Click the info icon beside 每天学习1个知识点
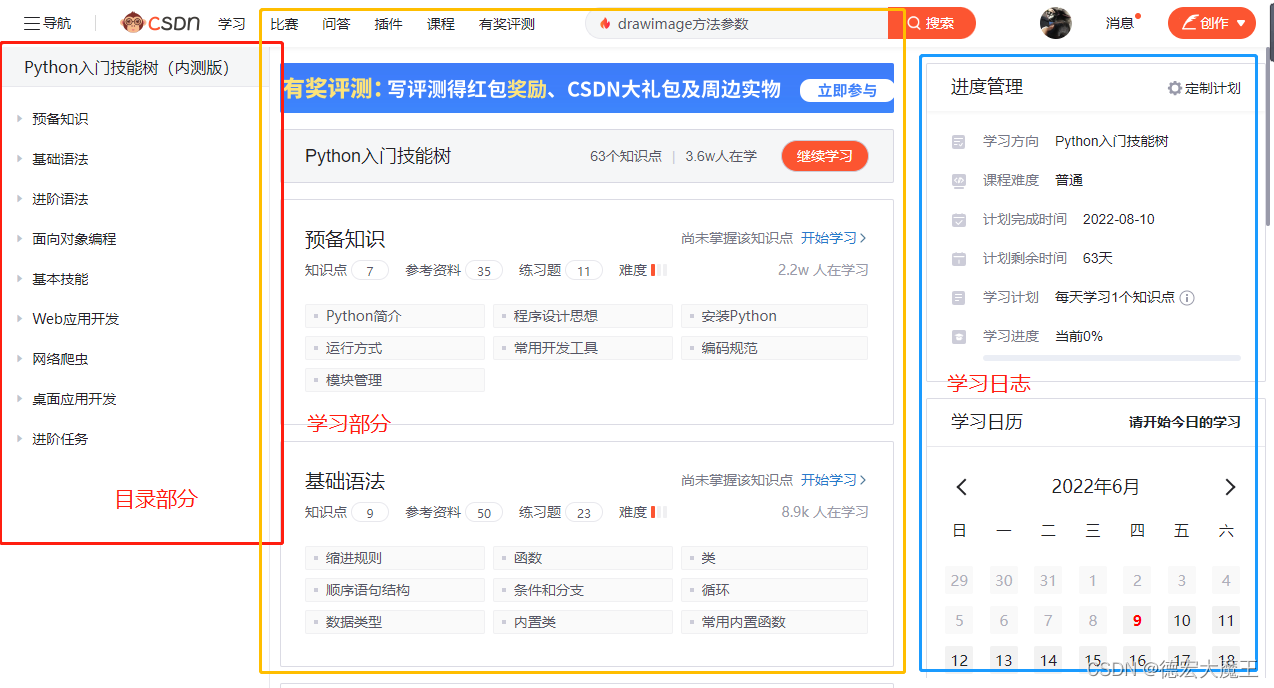This screenshot has height=688, width=1274. [x=1187, y=298]
